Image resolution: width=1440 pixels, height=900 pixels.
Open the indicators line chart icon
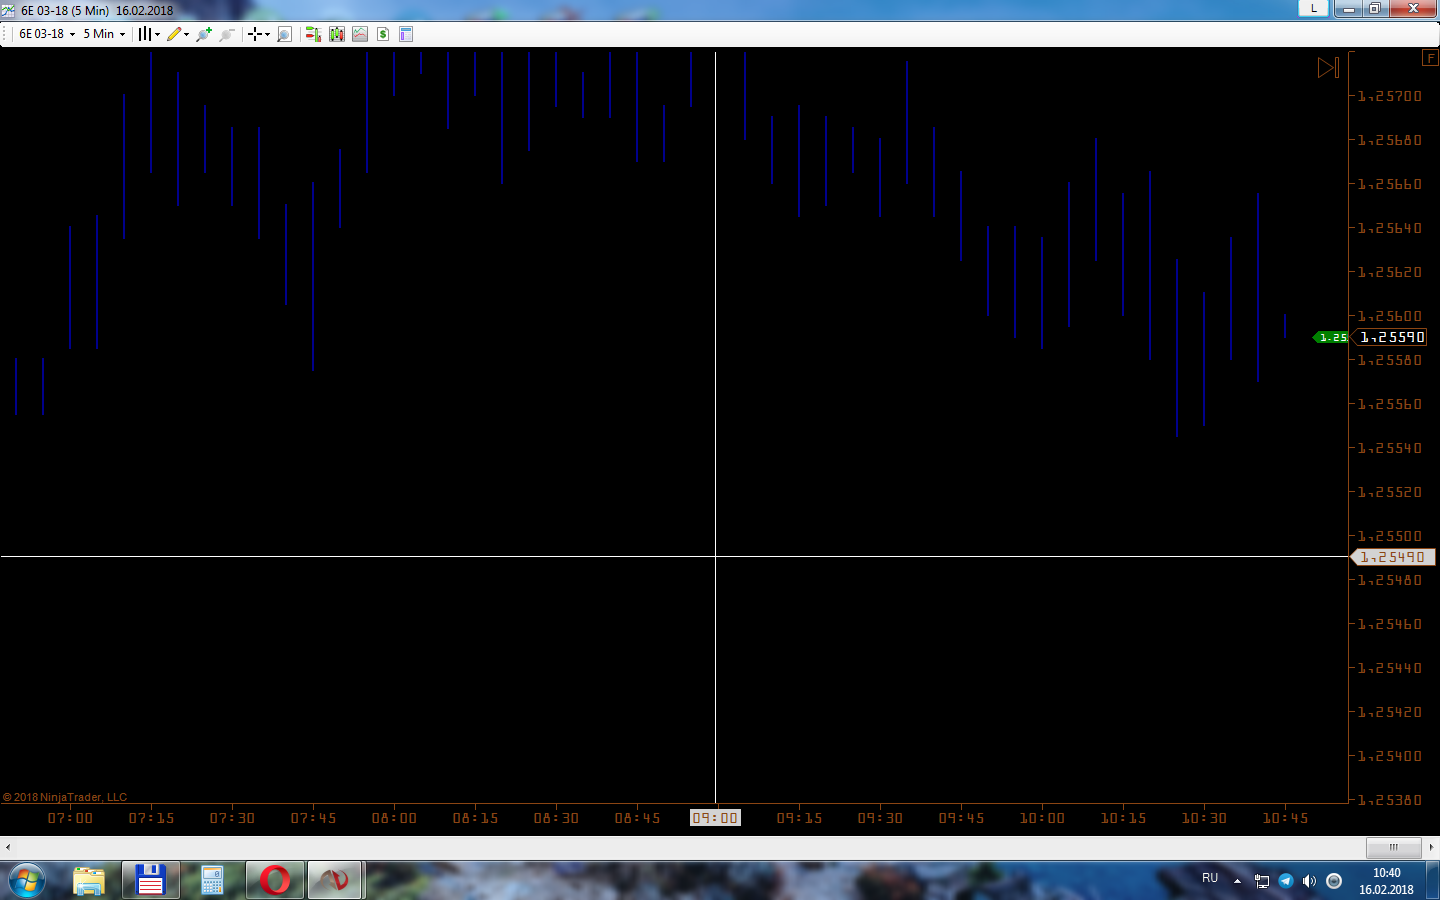pyautogui.click(x=360, y=34)
